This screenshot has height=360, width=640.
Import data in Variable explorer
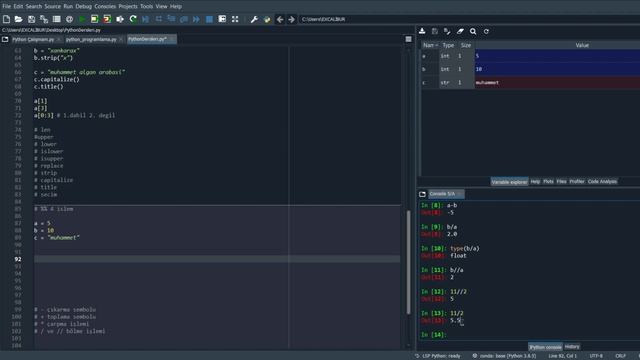point(422,31)
